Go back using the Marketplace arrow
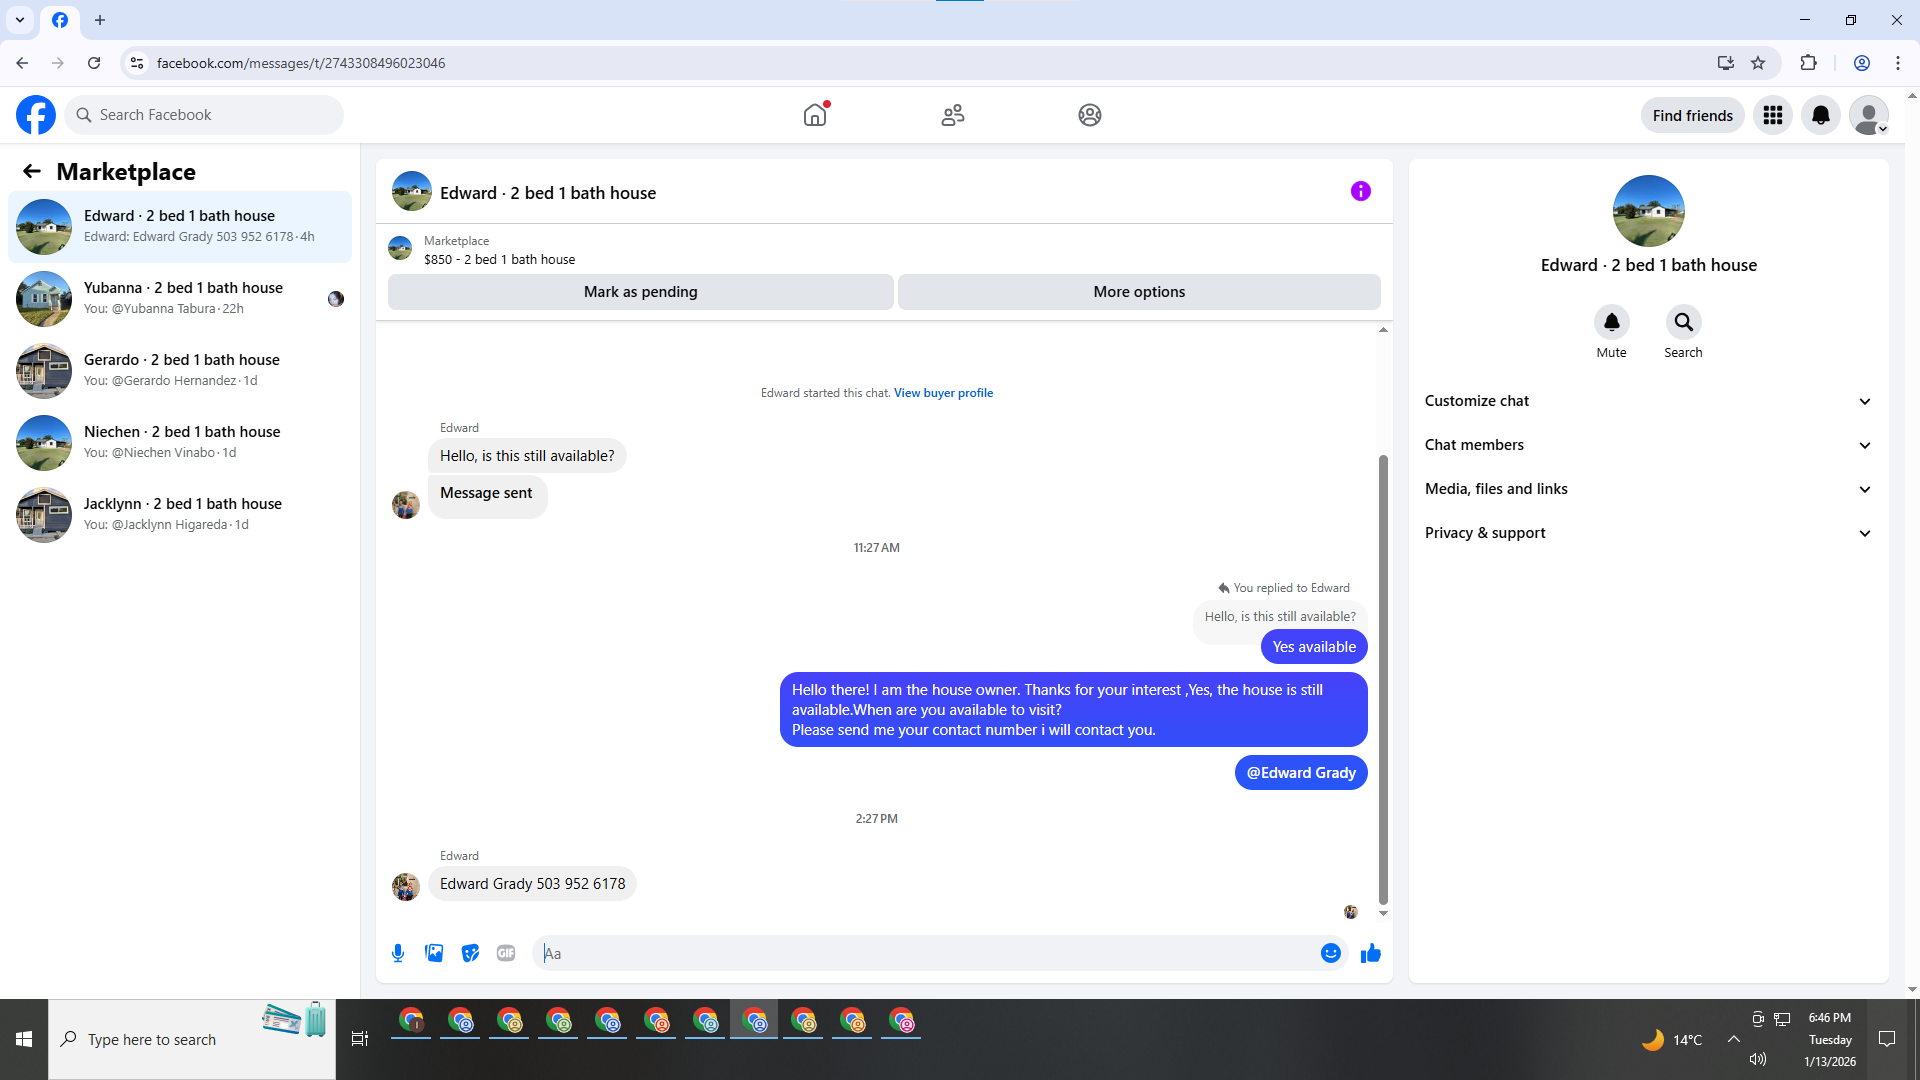This screenshot has height=1080, width=1920. 32,172
